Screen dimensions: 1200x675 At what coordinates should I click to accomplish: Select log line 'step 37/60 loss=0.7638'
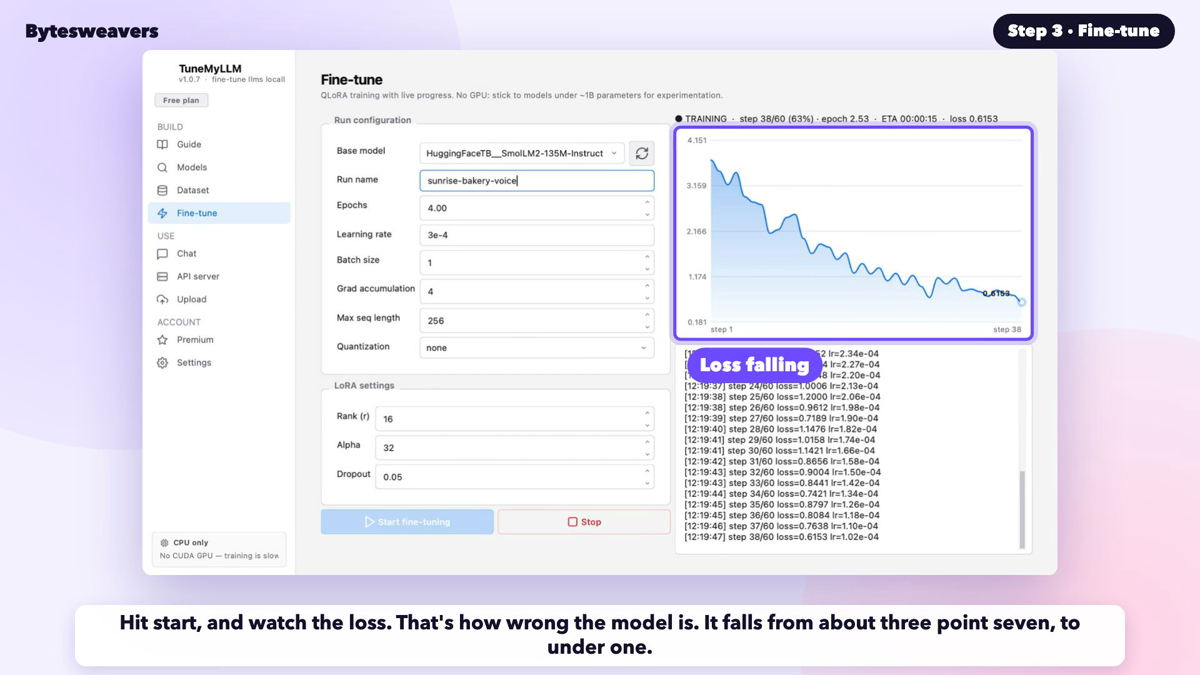781,526
